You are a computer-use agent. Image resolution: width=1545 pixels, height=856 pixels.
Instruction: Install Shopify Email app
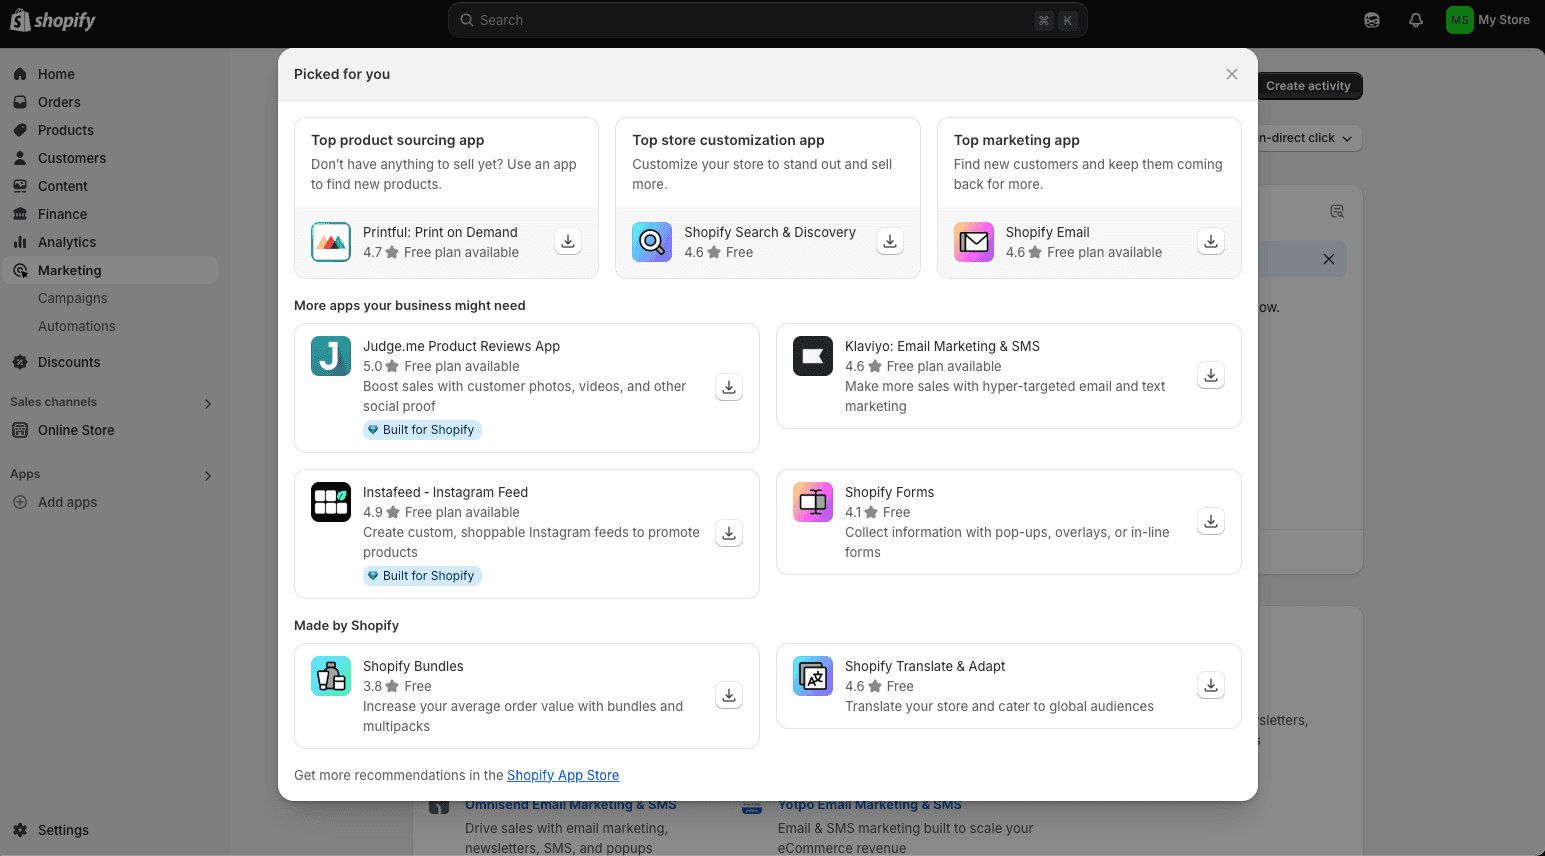point(1211,241)
